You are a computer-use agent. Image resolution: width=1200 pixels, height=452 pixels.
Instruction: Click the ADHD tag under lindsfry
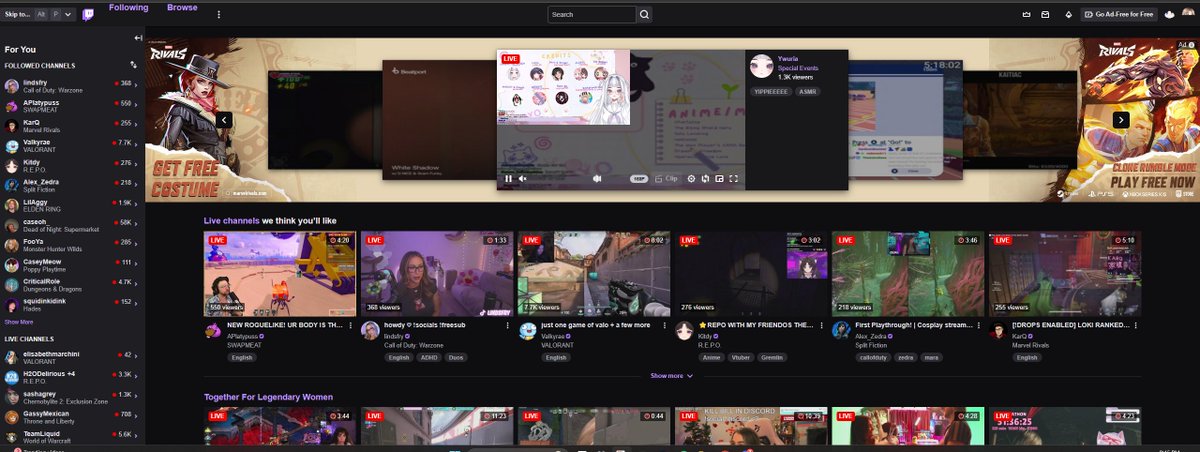431,356
